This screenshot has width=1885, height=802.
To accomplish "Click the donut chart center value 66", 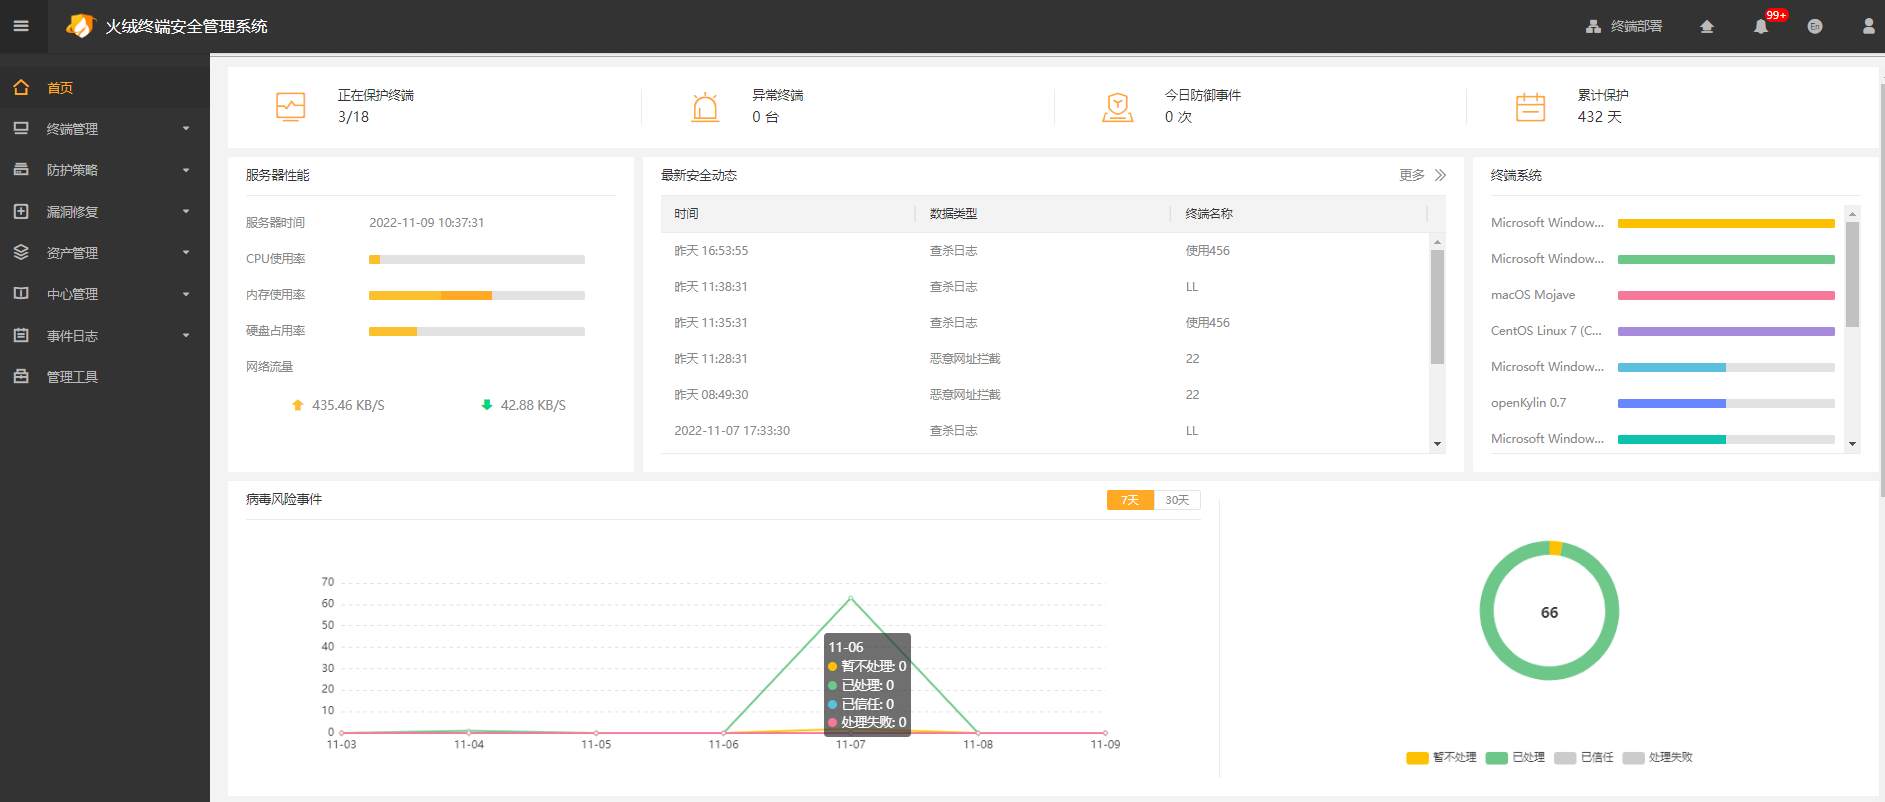I will (1549, 612).
